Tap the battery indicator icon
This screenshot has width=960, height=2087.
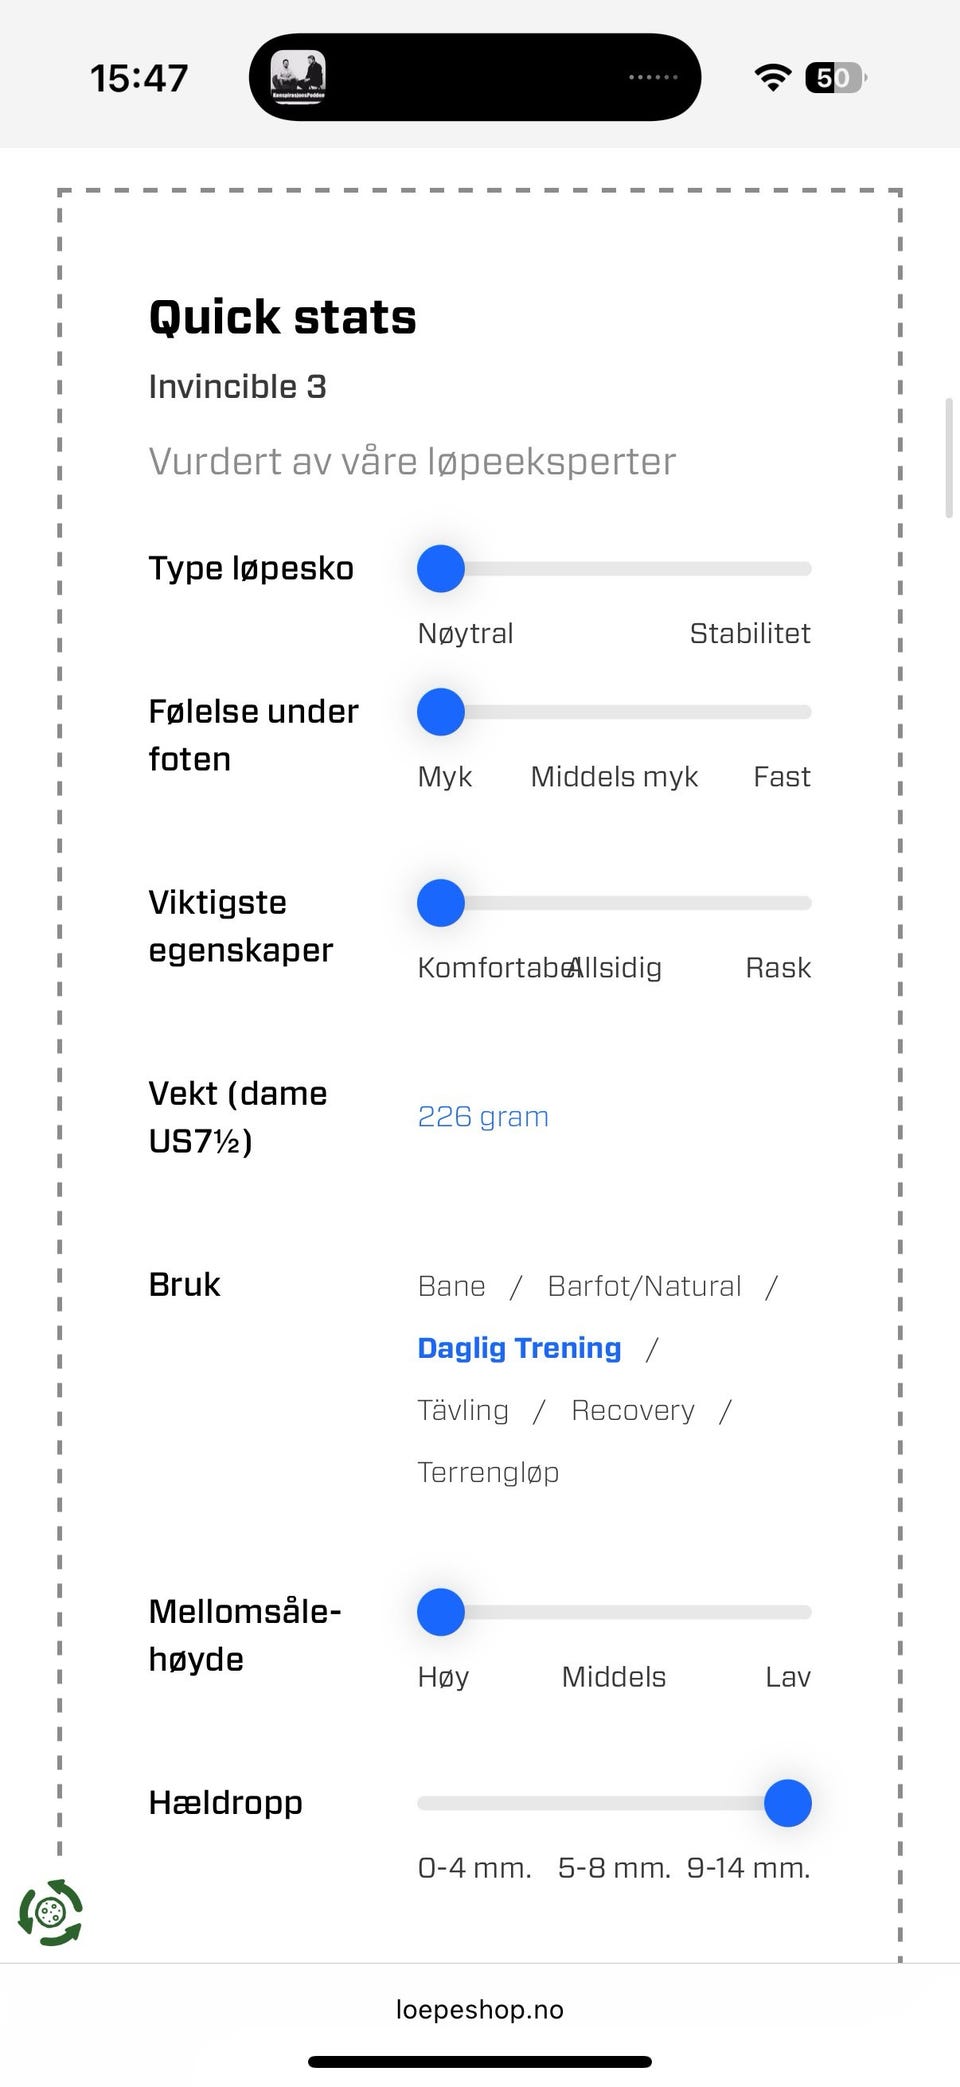pyautogui.click(x=836, y=78)
